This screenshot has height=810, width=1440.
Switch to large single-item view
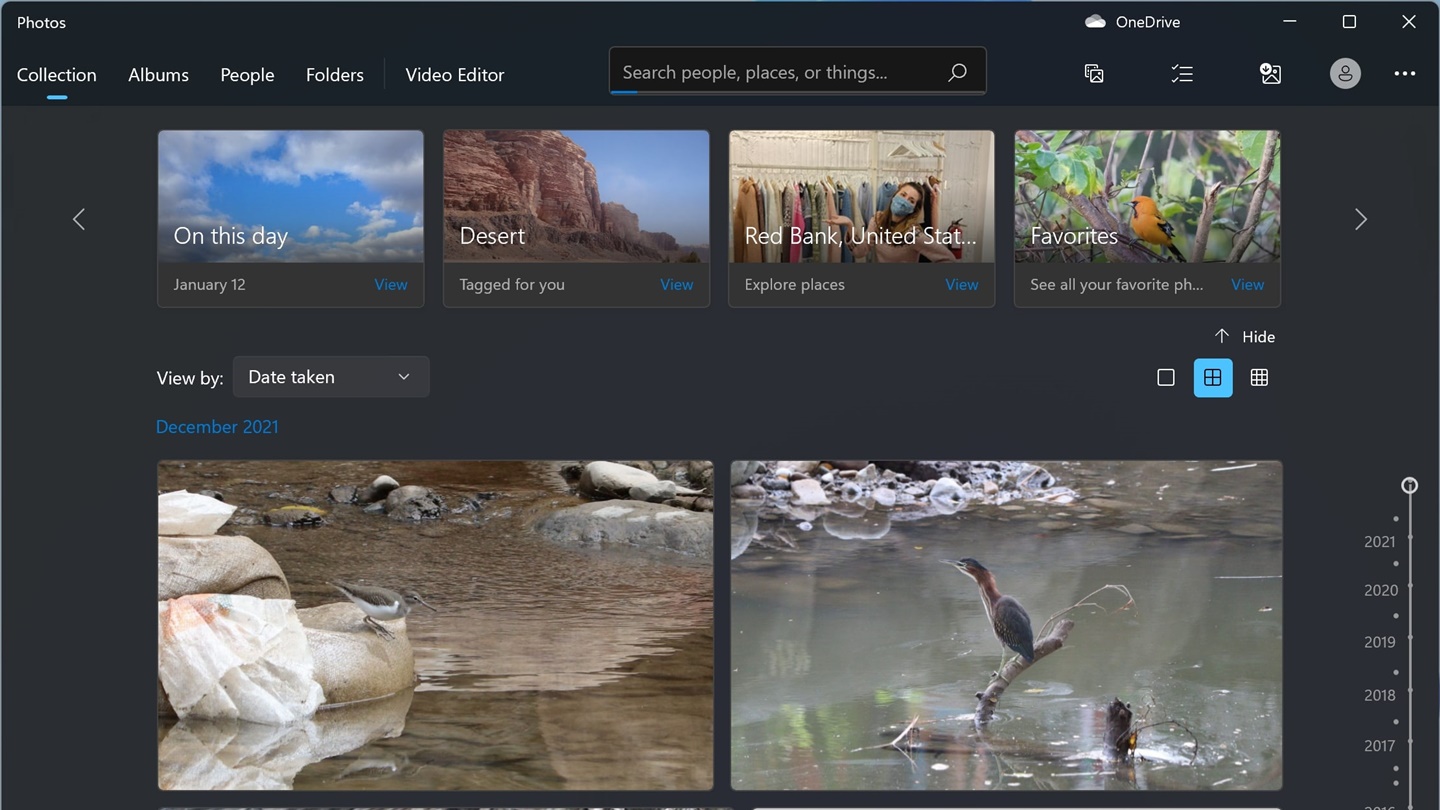coord(1166,377)
